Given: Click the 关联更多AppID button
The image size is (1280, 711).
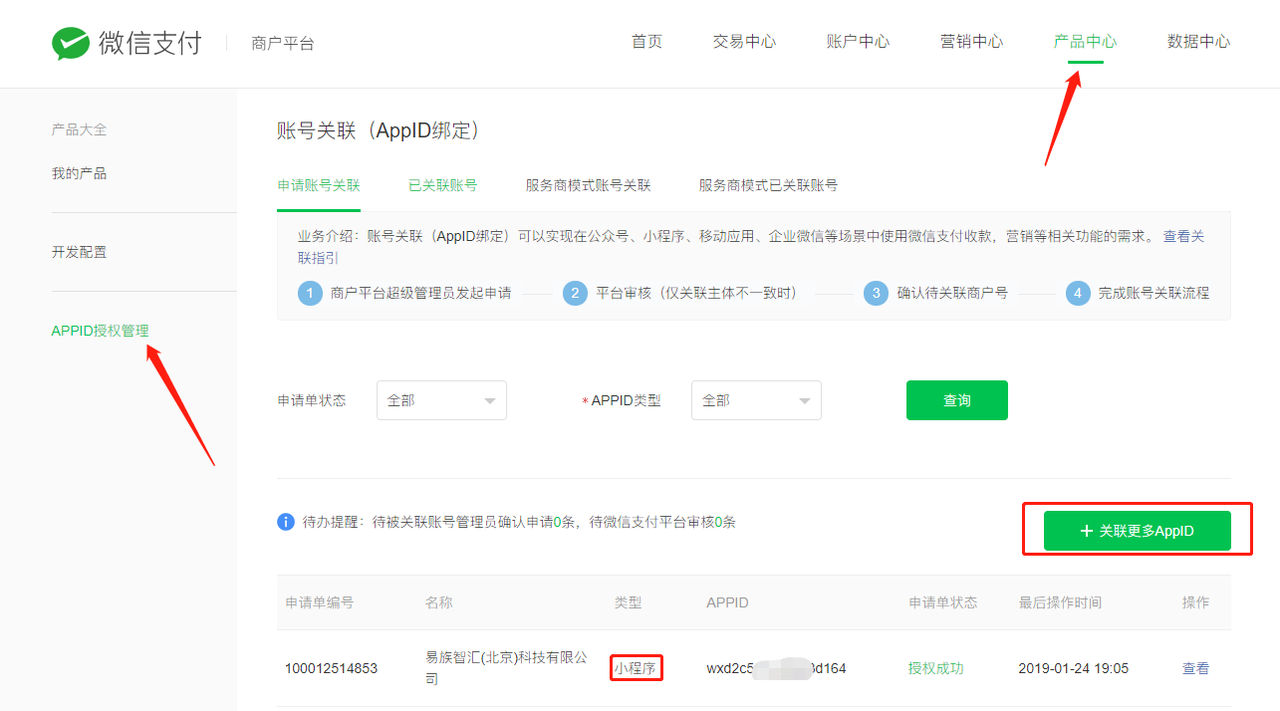Looking at the screenshot, I should 1137,531.
